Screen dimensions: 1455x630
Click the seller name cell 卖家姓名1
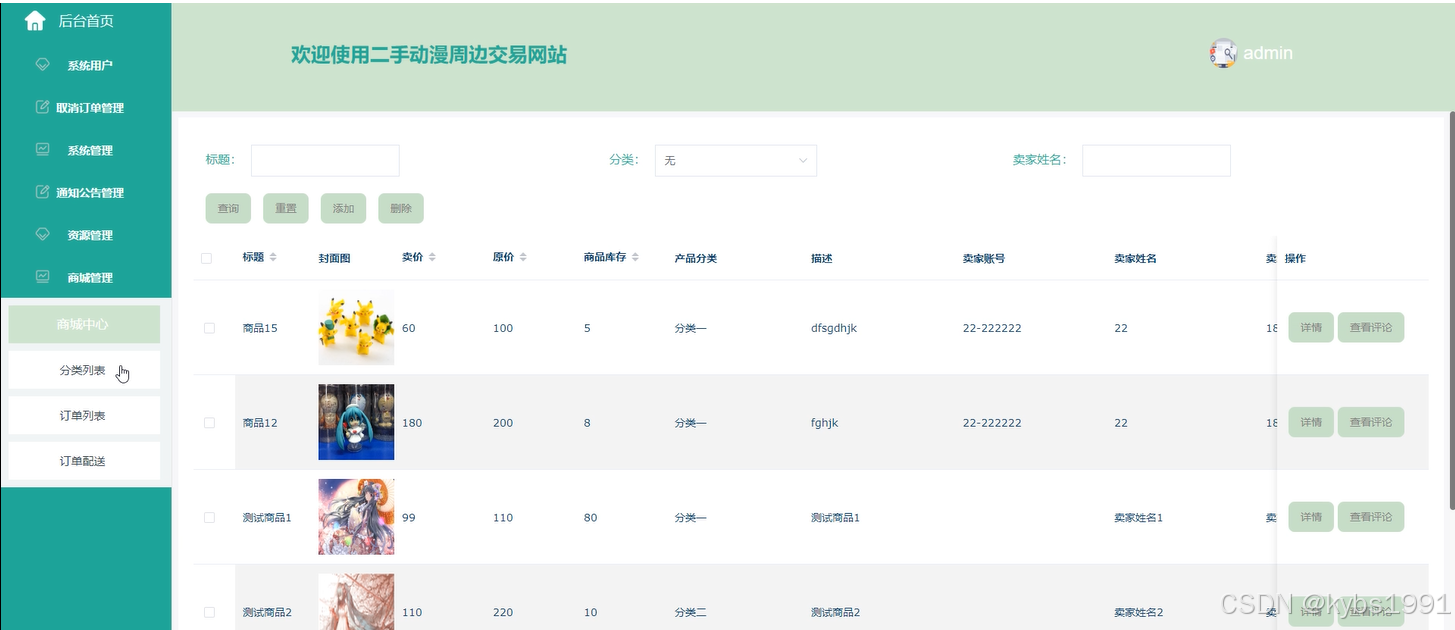(x=1138, y=518)
